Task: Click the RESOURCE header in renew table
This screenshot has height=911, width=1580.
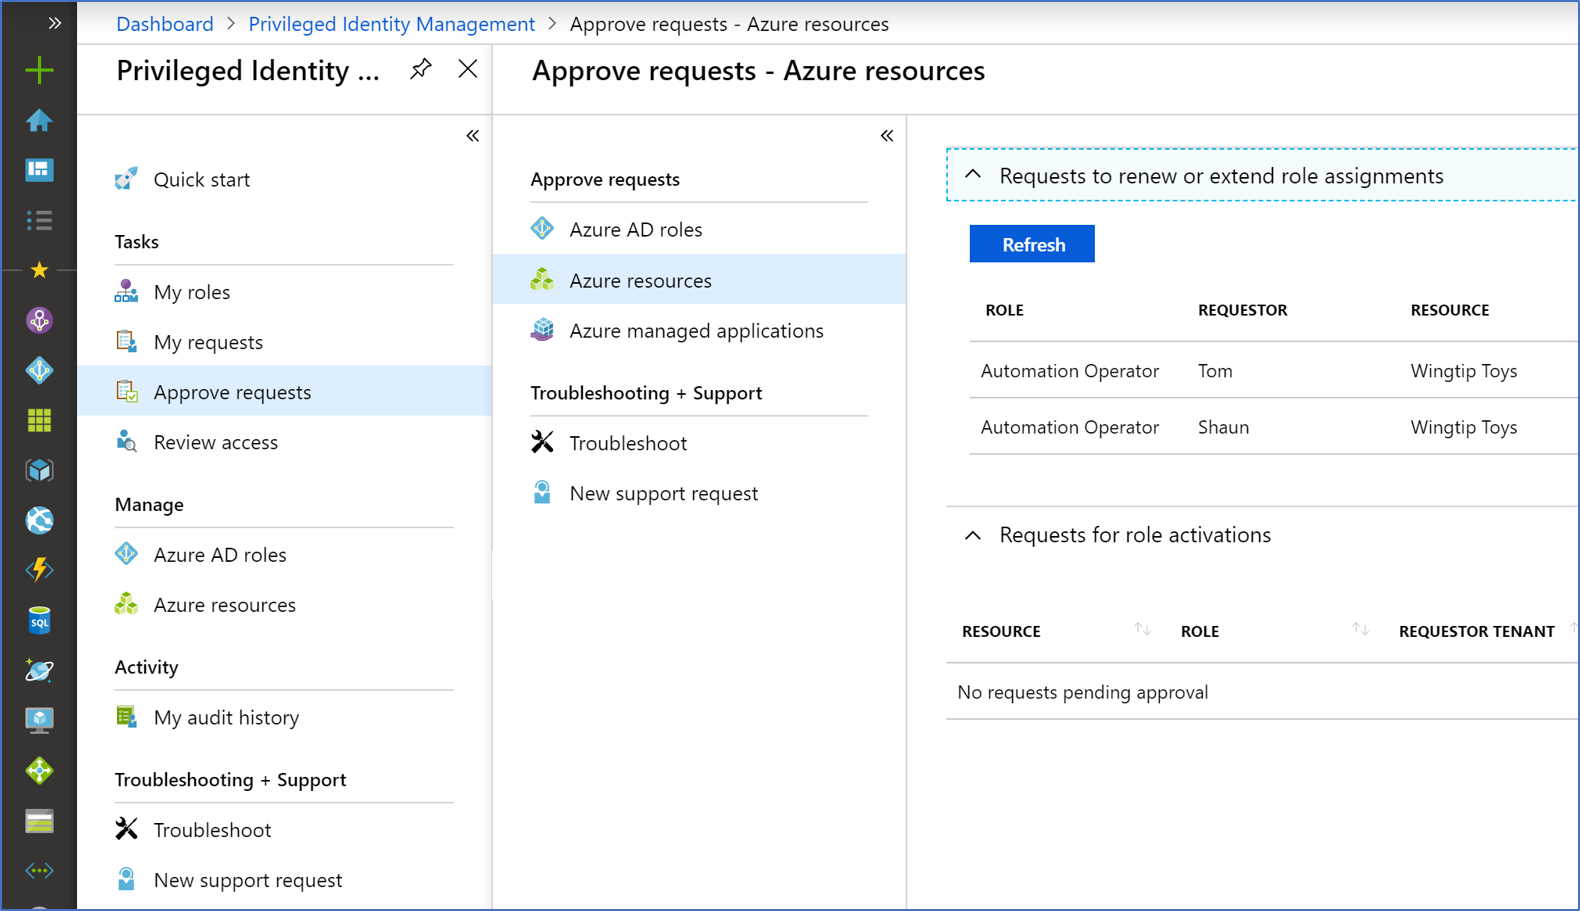Action: coord(1450,310)
